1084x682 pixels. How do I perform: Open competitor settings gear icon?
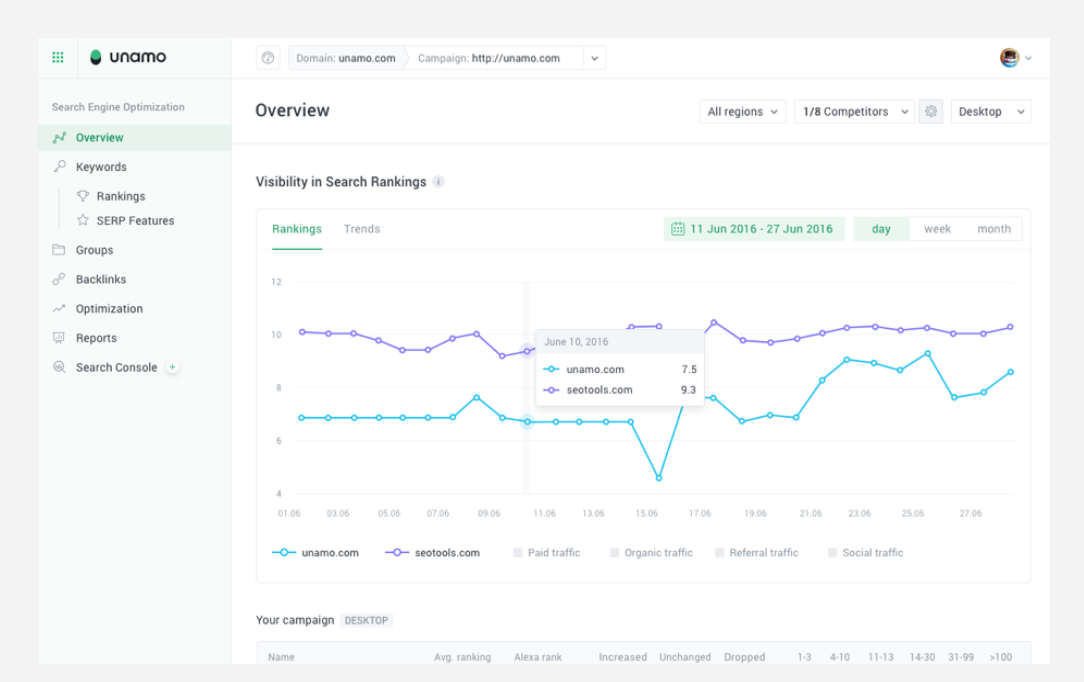(931, 111)
